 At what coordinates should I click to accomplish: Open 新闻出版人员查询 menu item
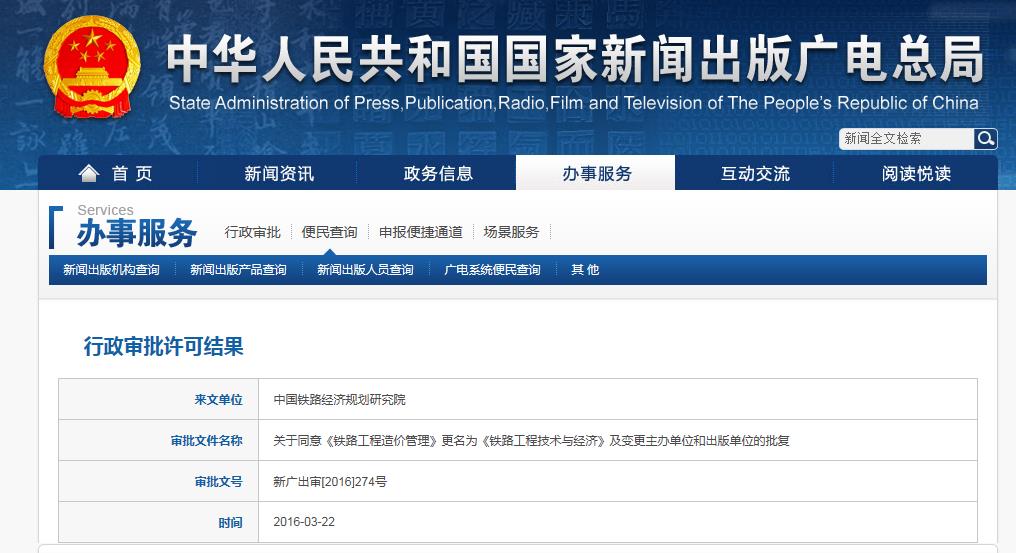click(365, 270)
